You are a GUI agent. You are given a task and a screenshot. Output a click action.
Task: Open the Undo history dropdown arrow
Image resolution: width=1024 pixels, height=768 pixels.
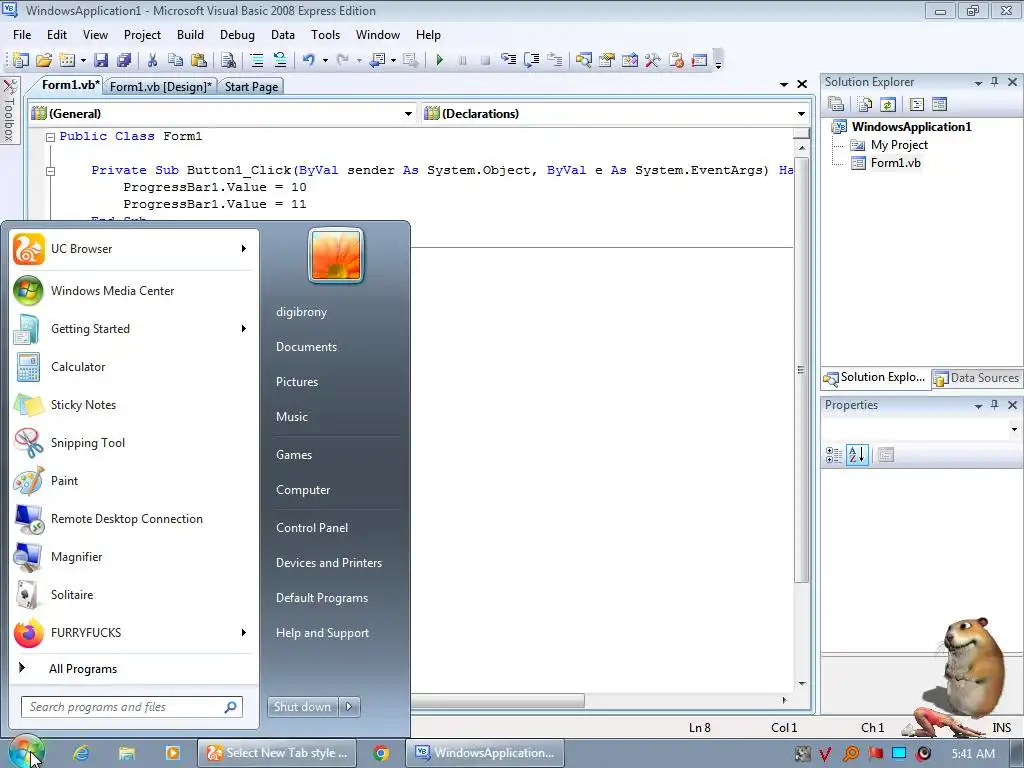click(x=325, y=60)
